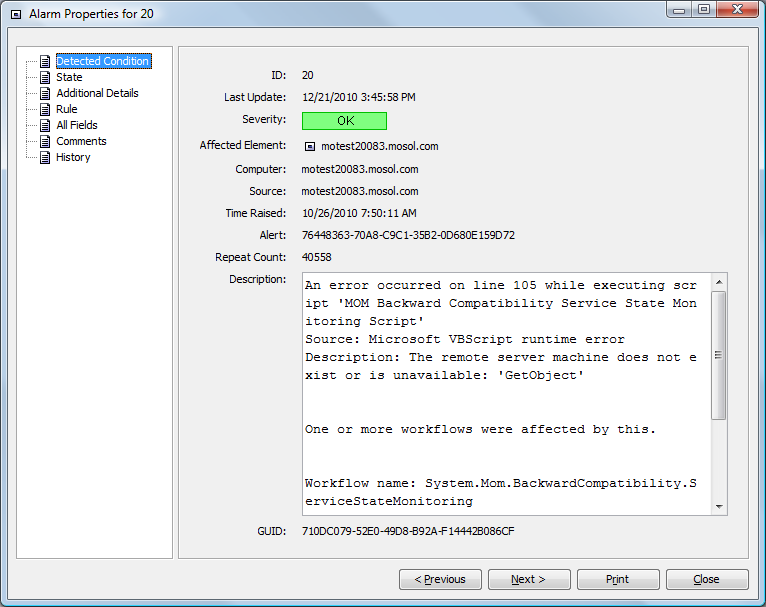Screen dimensions: 766x607
Task: Click the Comments page icon
Action: point(45,142)
